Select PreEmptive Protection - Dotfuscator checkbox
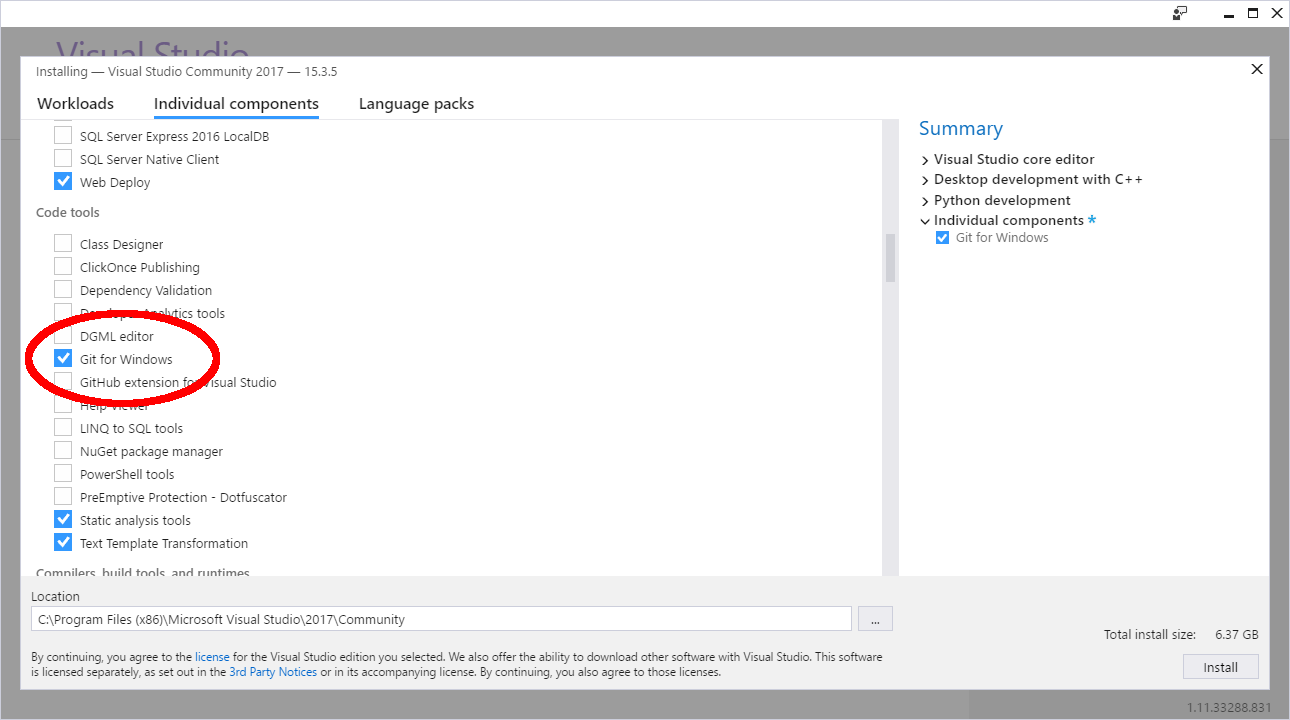1290x720 pixels. (63, 497)
